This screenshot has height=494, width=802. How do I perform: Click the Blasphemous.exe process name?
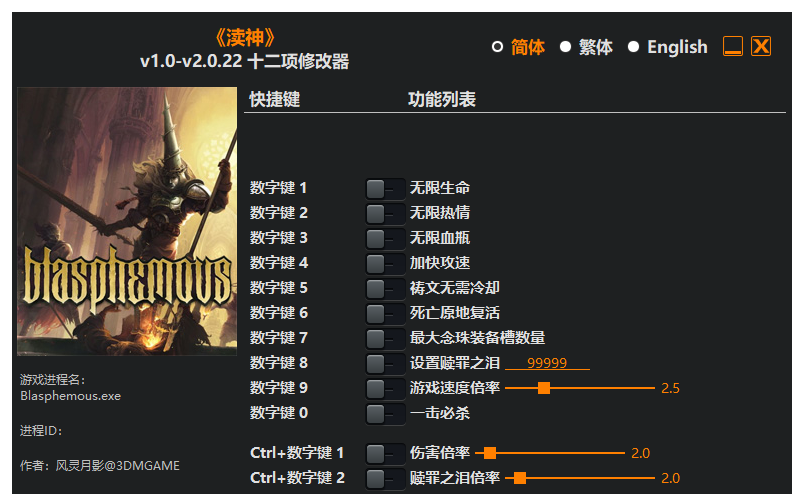tap(71, 396)
